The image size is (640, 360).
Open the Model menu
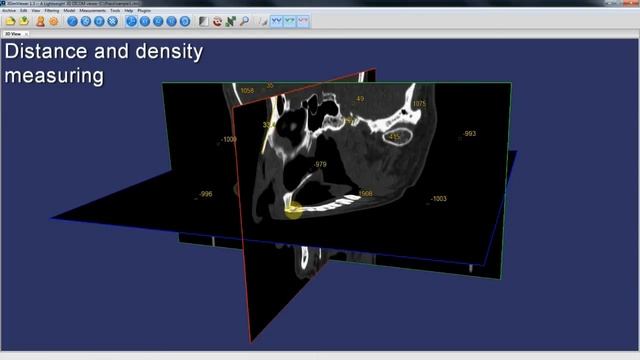pos(69,11)
